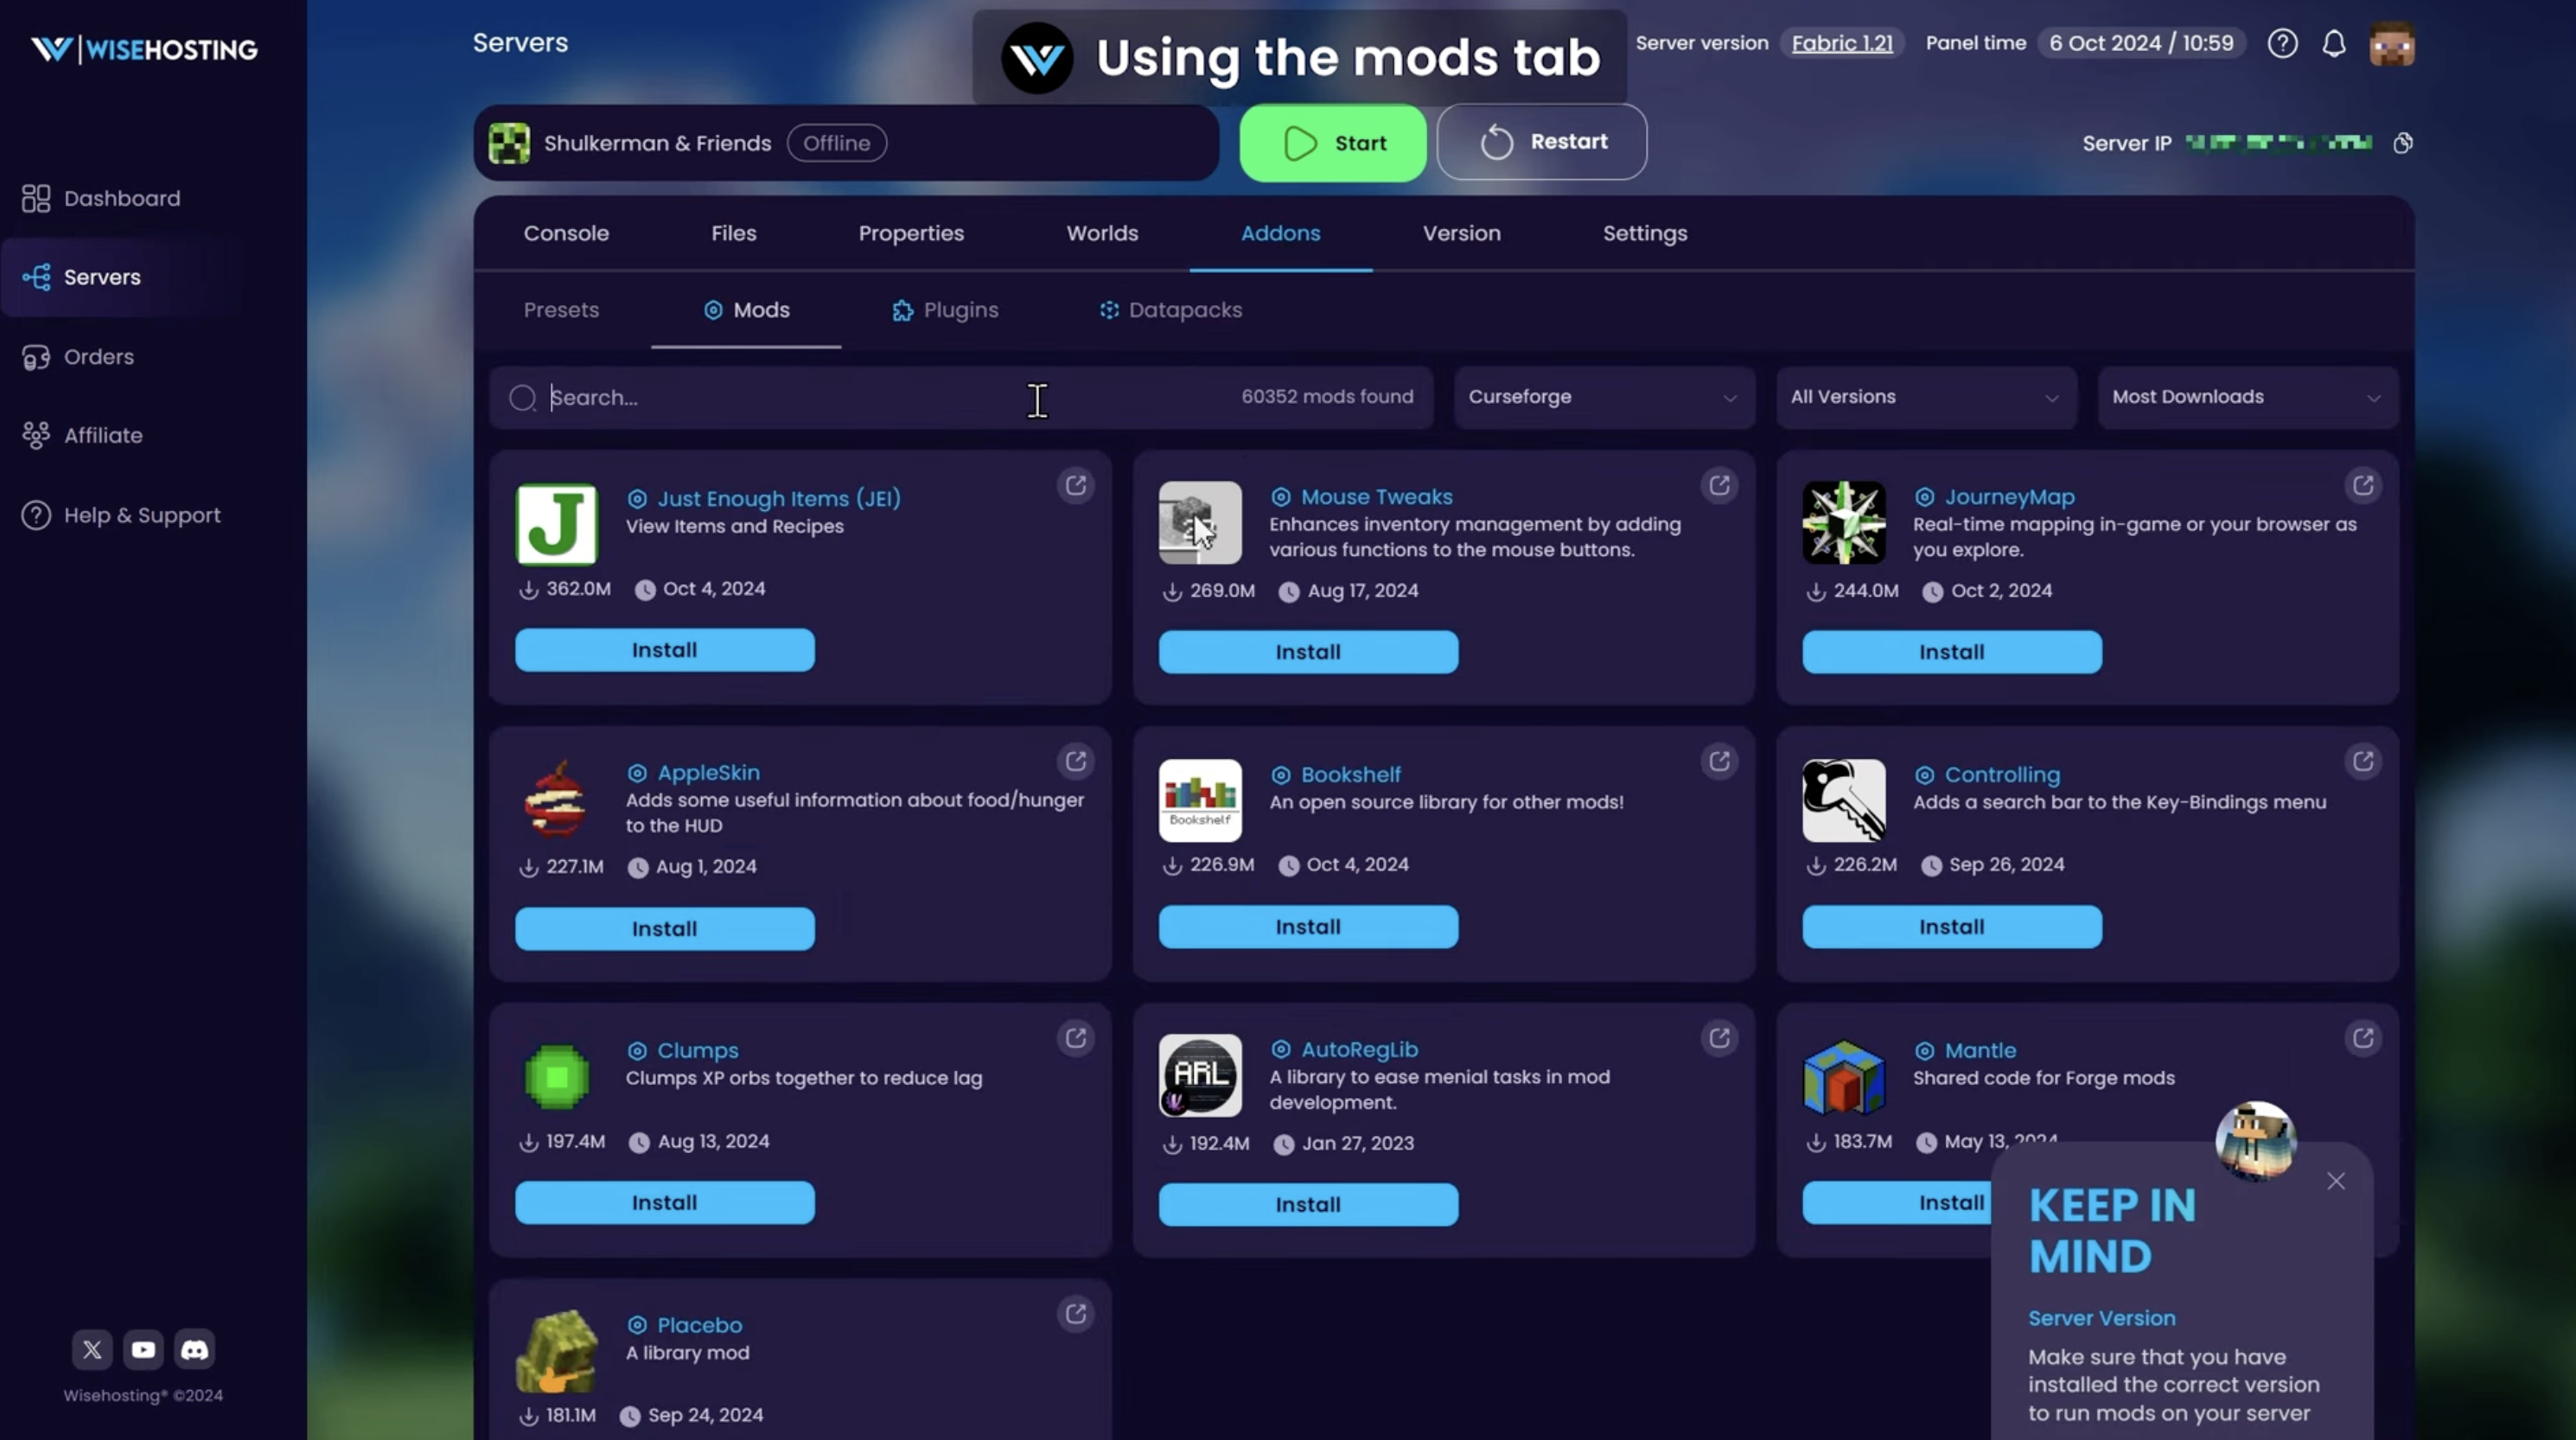The image size is (2576, 1440).
Task: Open Bookshelf external link icon
Action: pyautogui.click(x=1719, y=761)
